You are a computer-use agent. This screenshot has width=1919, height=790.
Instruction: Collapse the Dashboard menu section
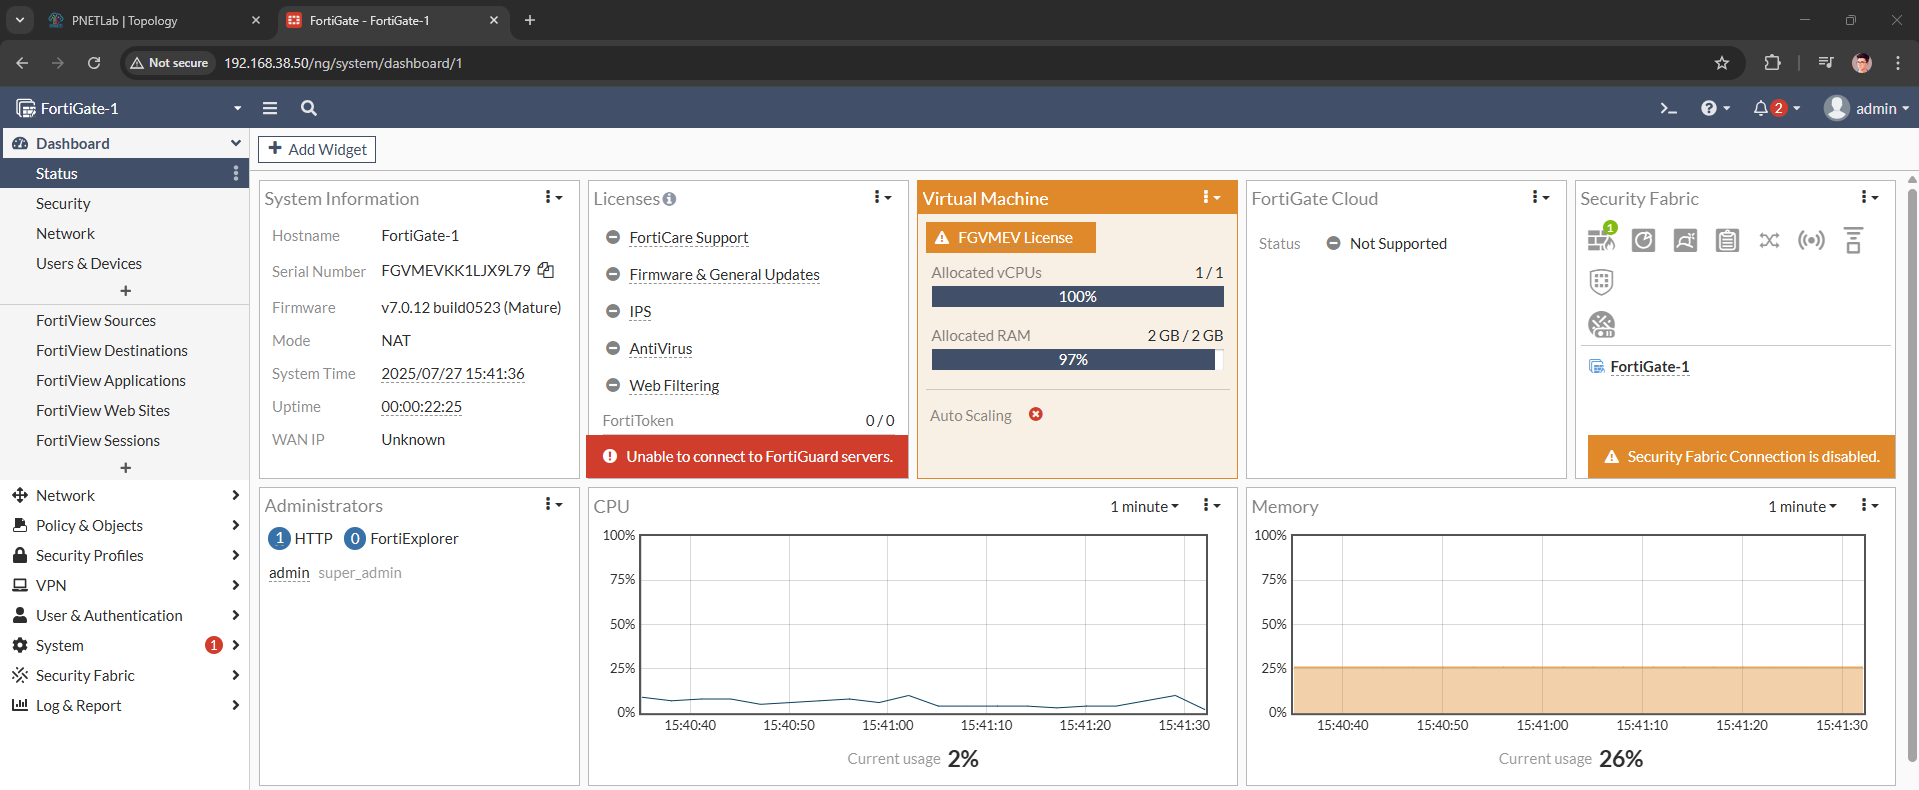click(124, 143)
